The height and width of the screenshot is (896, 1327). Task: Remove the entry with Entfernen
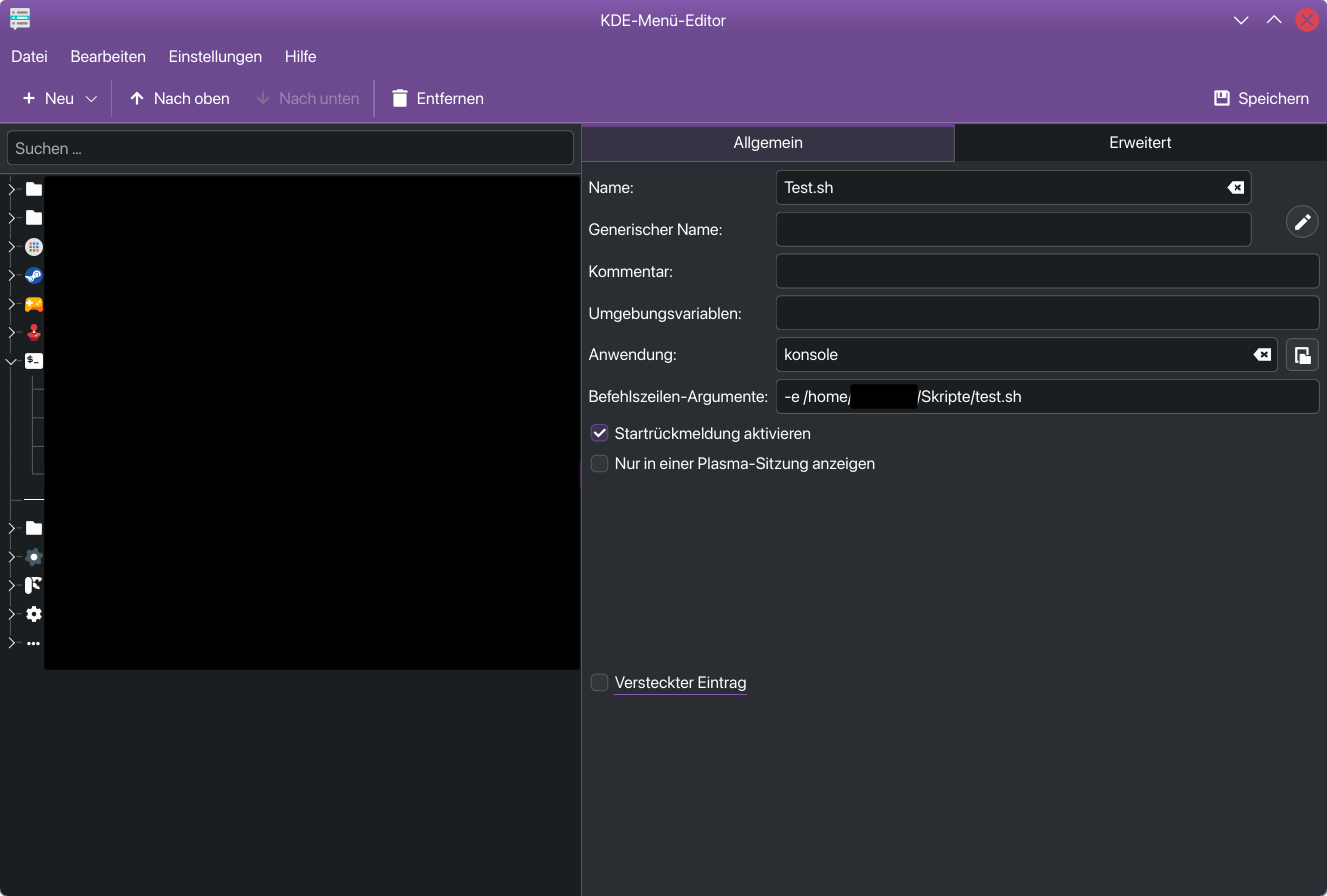point(438,98)
